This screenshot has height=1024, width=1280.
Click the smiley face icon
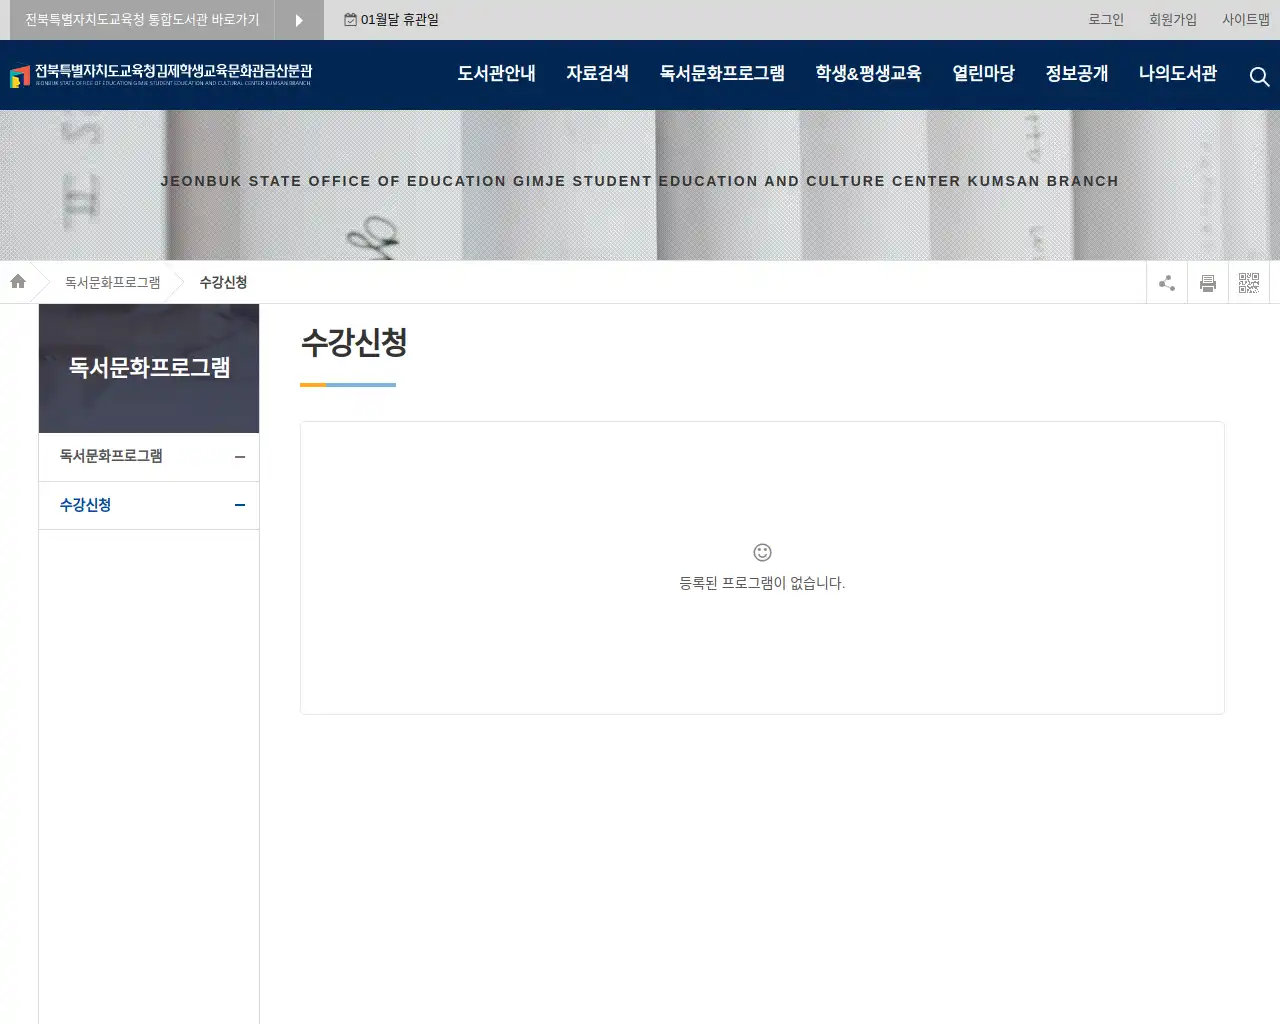tap(762, 552)
